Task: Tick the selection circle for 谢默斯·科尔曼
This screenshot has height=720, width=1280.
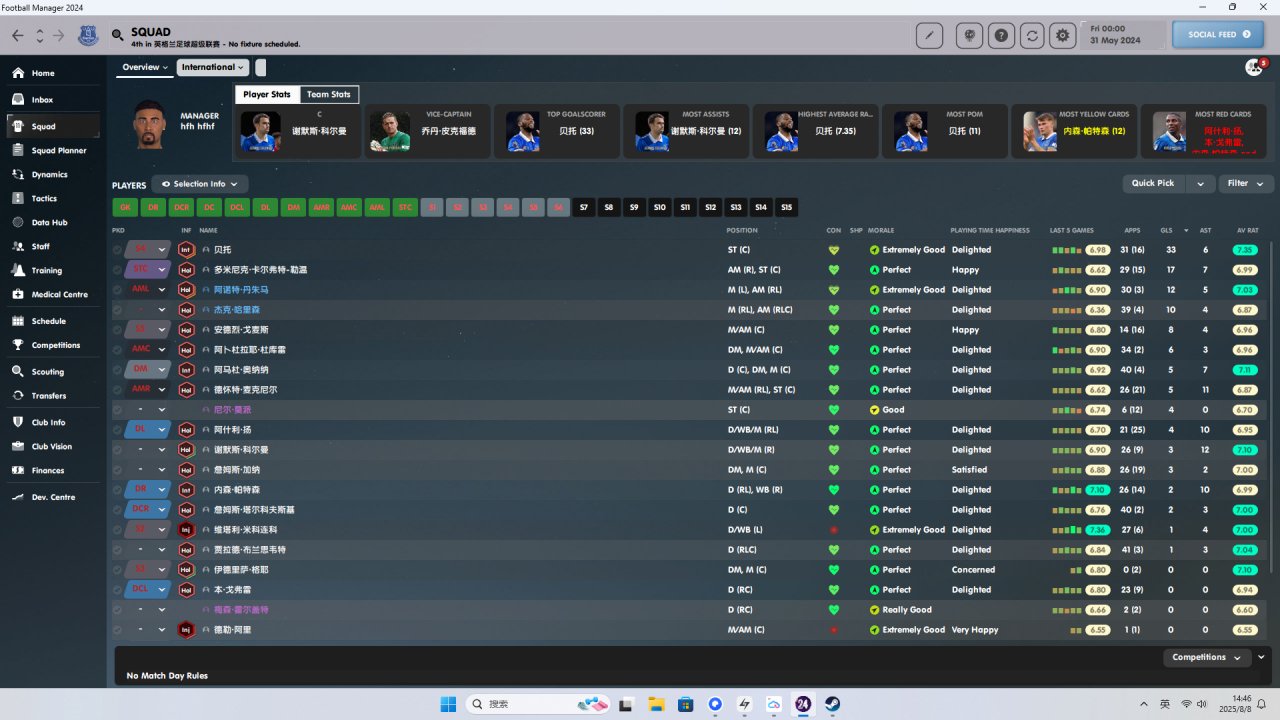Action: click(x=117, y=450)
